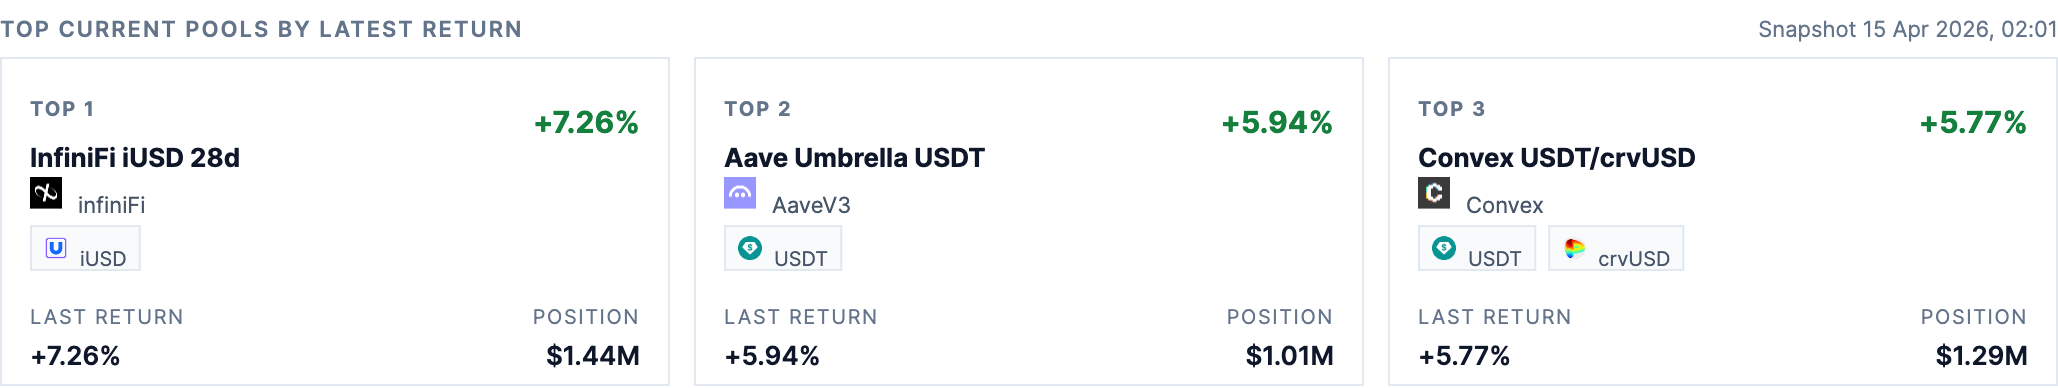Click the USDT icon in Convex card

1444,247
